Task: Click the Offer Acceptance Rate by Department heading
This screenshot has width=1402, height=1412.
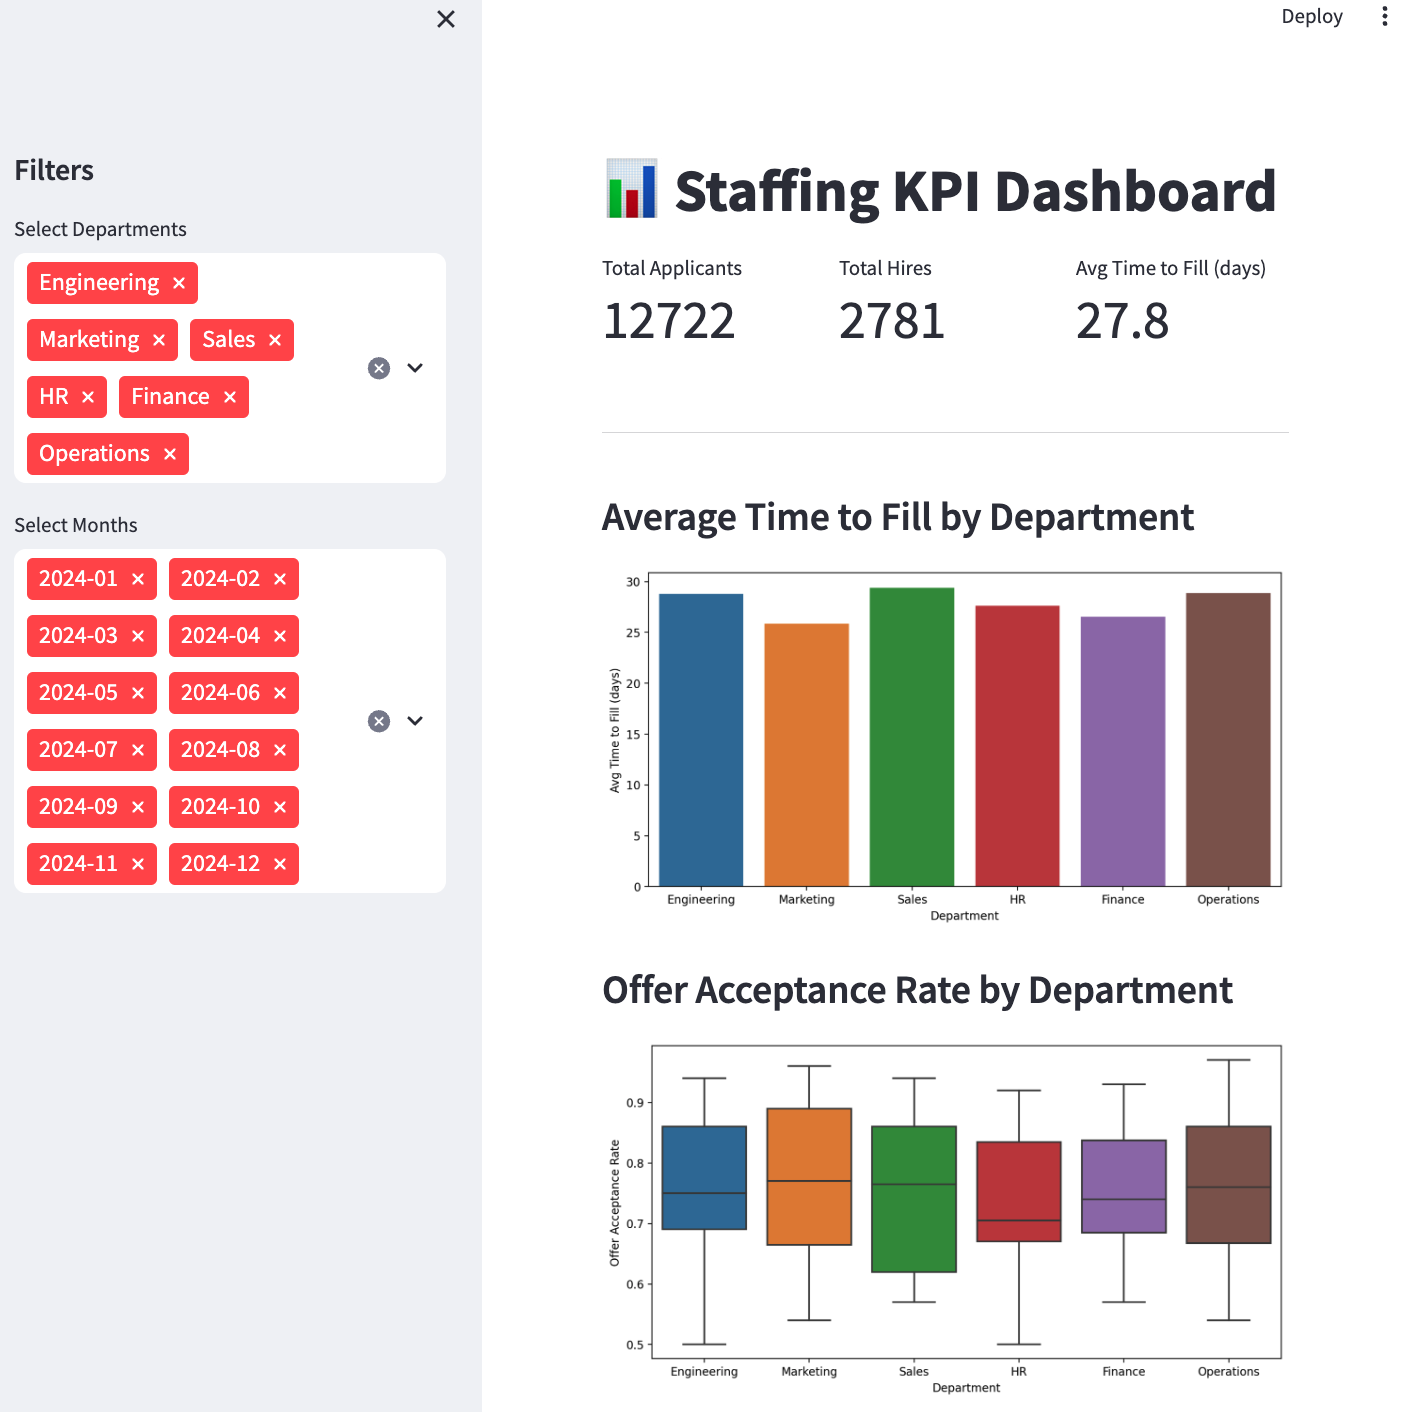Action: pyautogui.click(x=917, y=991)
